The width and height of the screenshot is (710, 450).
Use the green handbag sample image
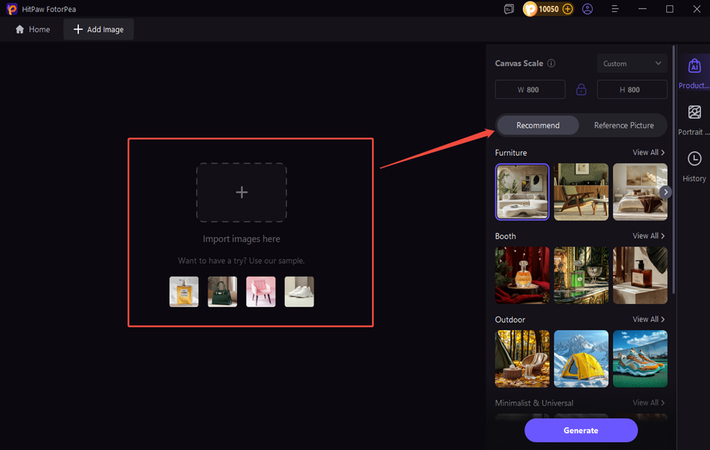tap(222, 292)
